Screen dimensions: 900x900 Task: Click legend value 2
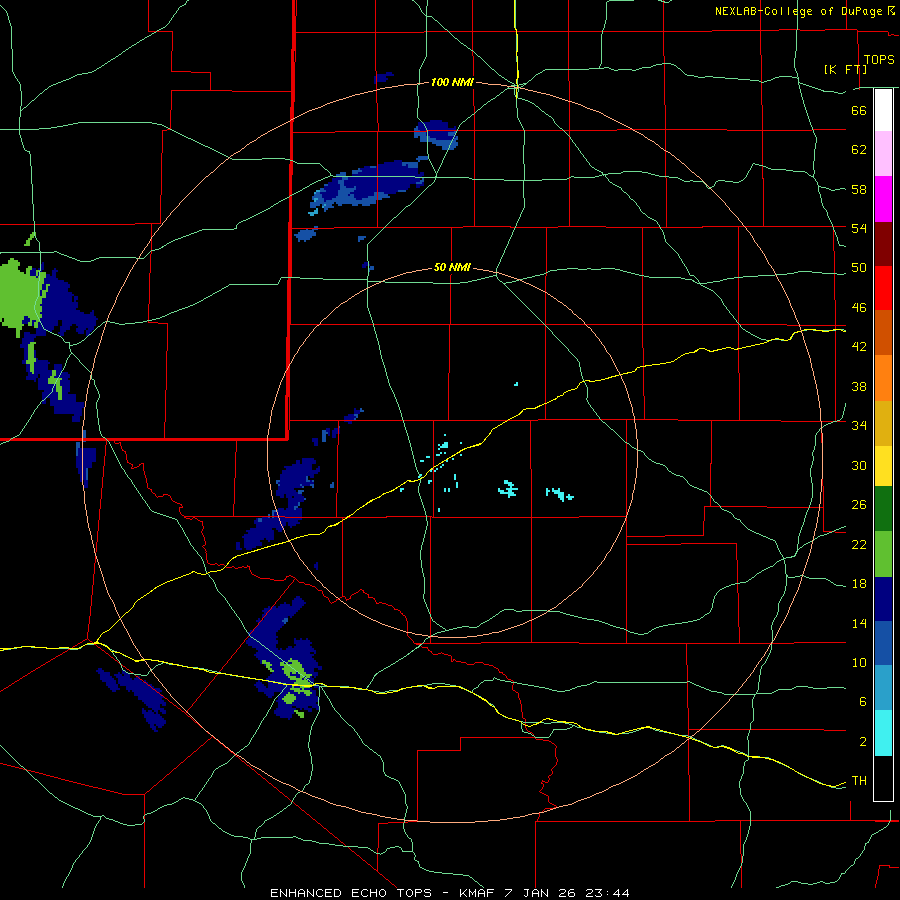pyautogui.click(x=862, y=741)
